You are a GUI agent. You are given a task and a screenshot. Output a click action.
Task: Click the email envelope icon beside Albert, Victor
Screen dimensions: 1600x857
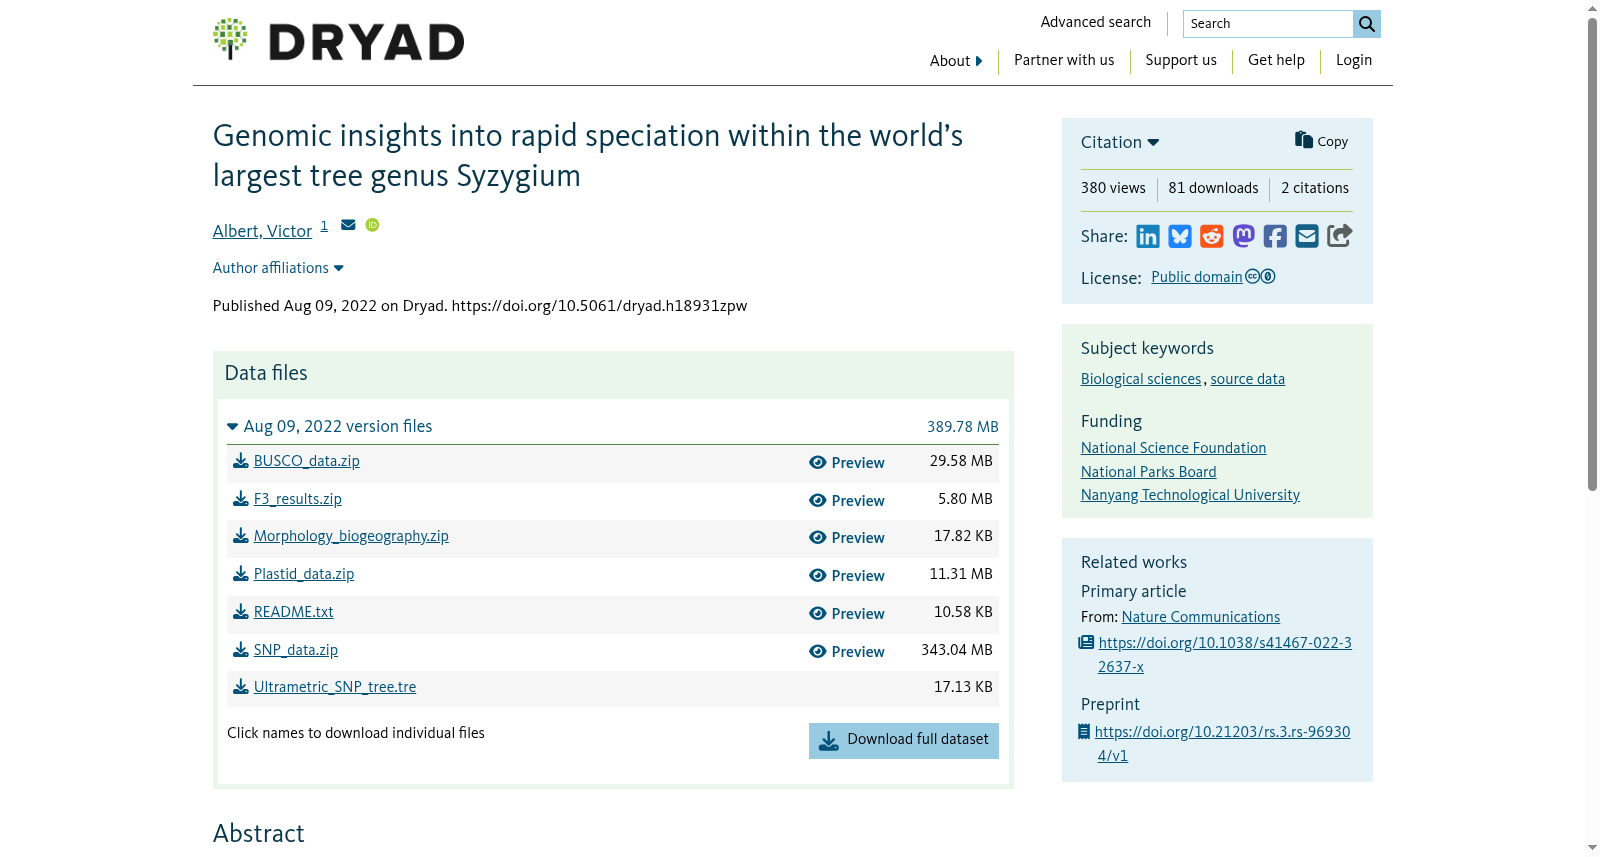tap(348, 225)
